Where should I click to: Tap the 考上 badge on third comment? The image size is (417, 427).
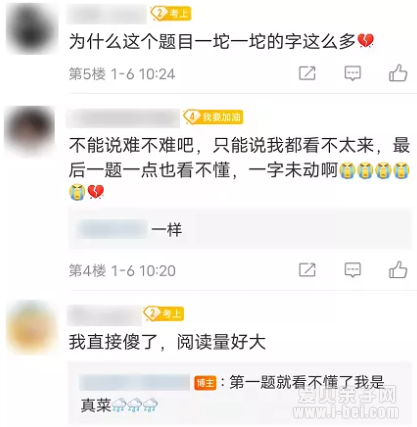[163, 314]
